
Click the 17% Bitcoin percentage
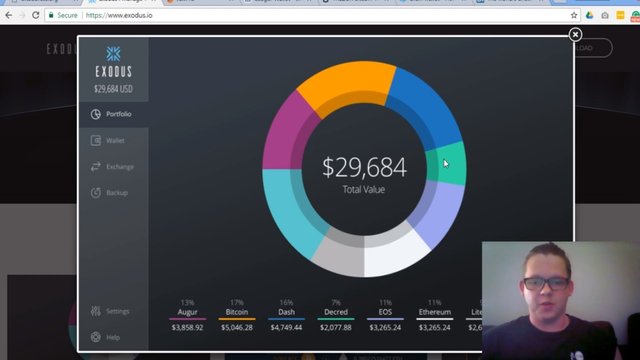[x=237, y=302]
